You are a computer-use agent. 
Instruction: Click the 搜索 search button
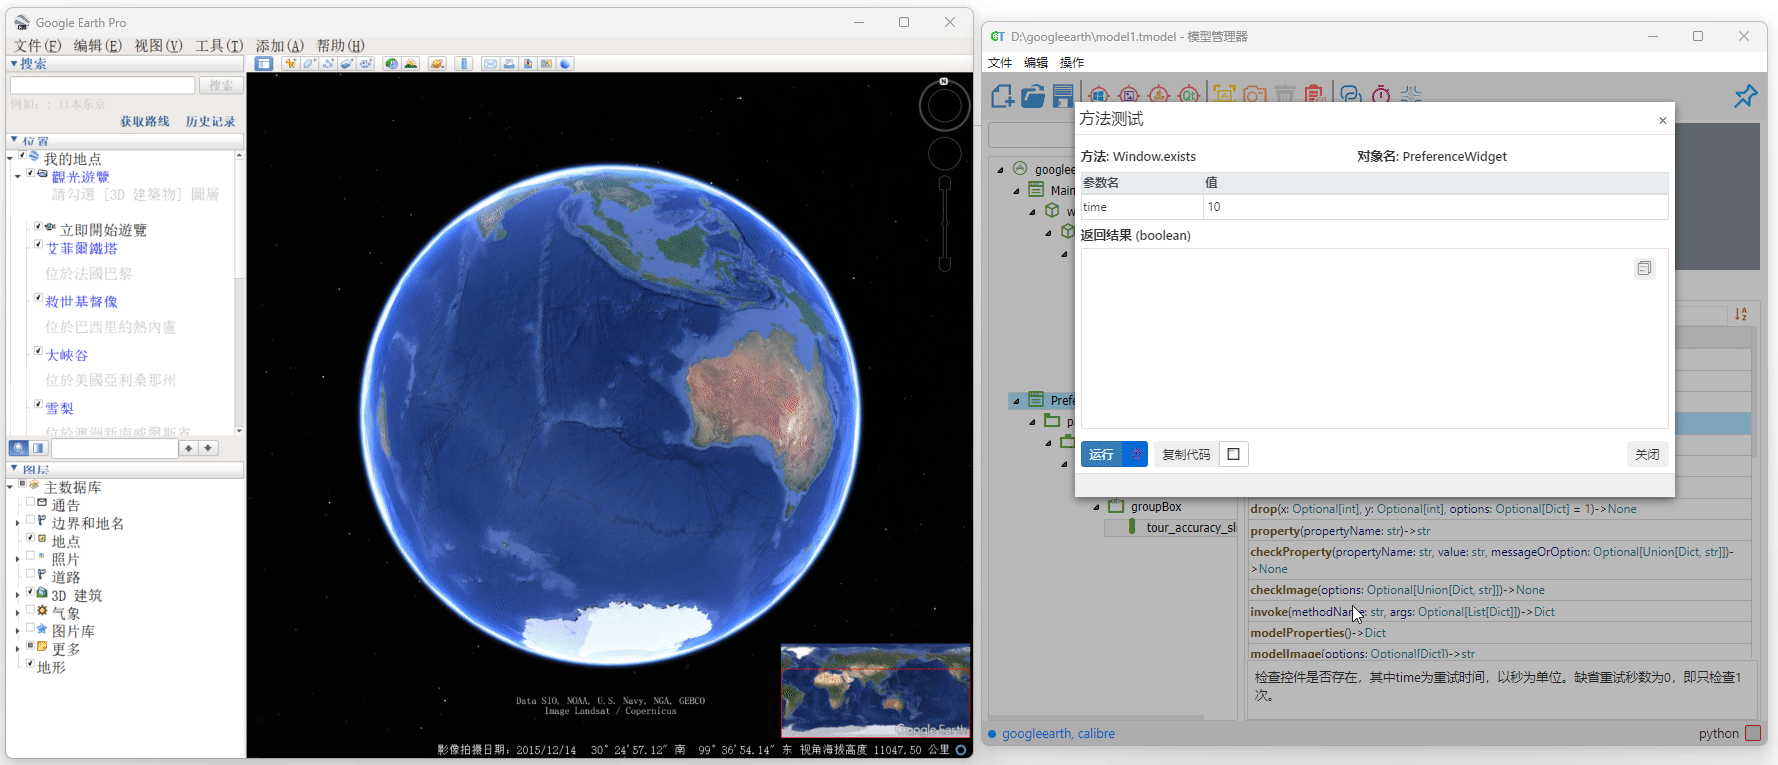pos(221,86)
